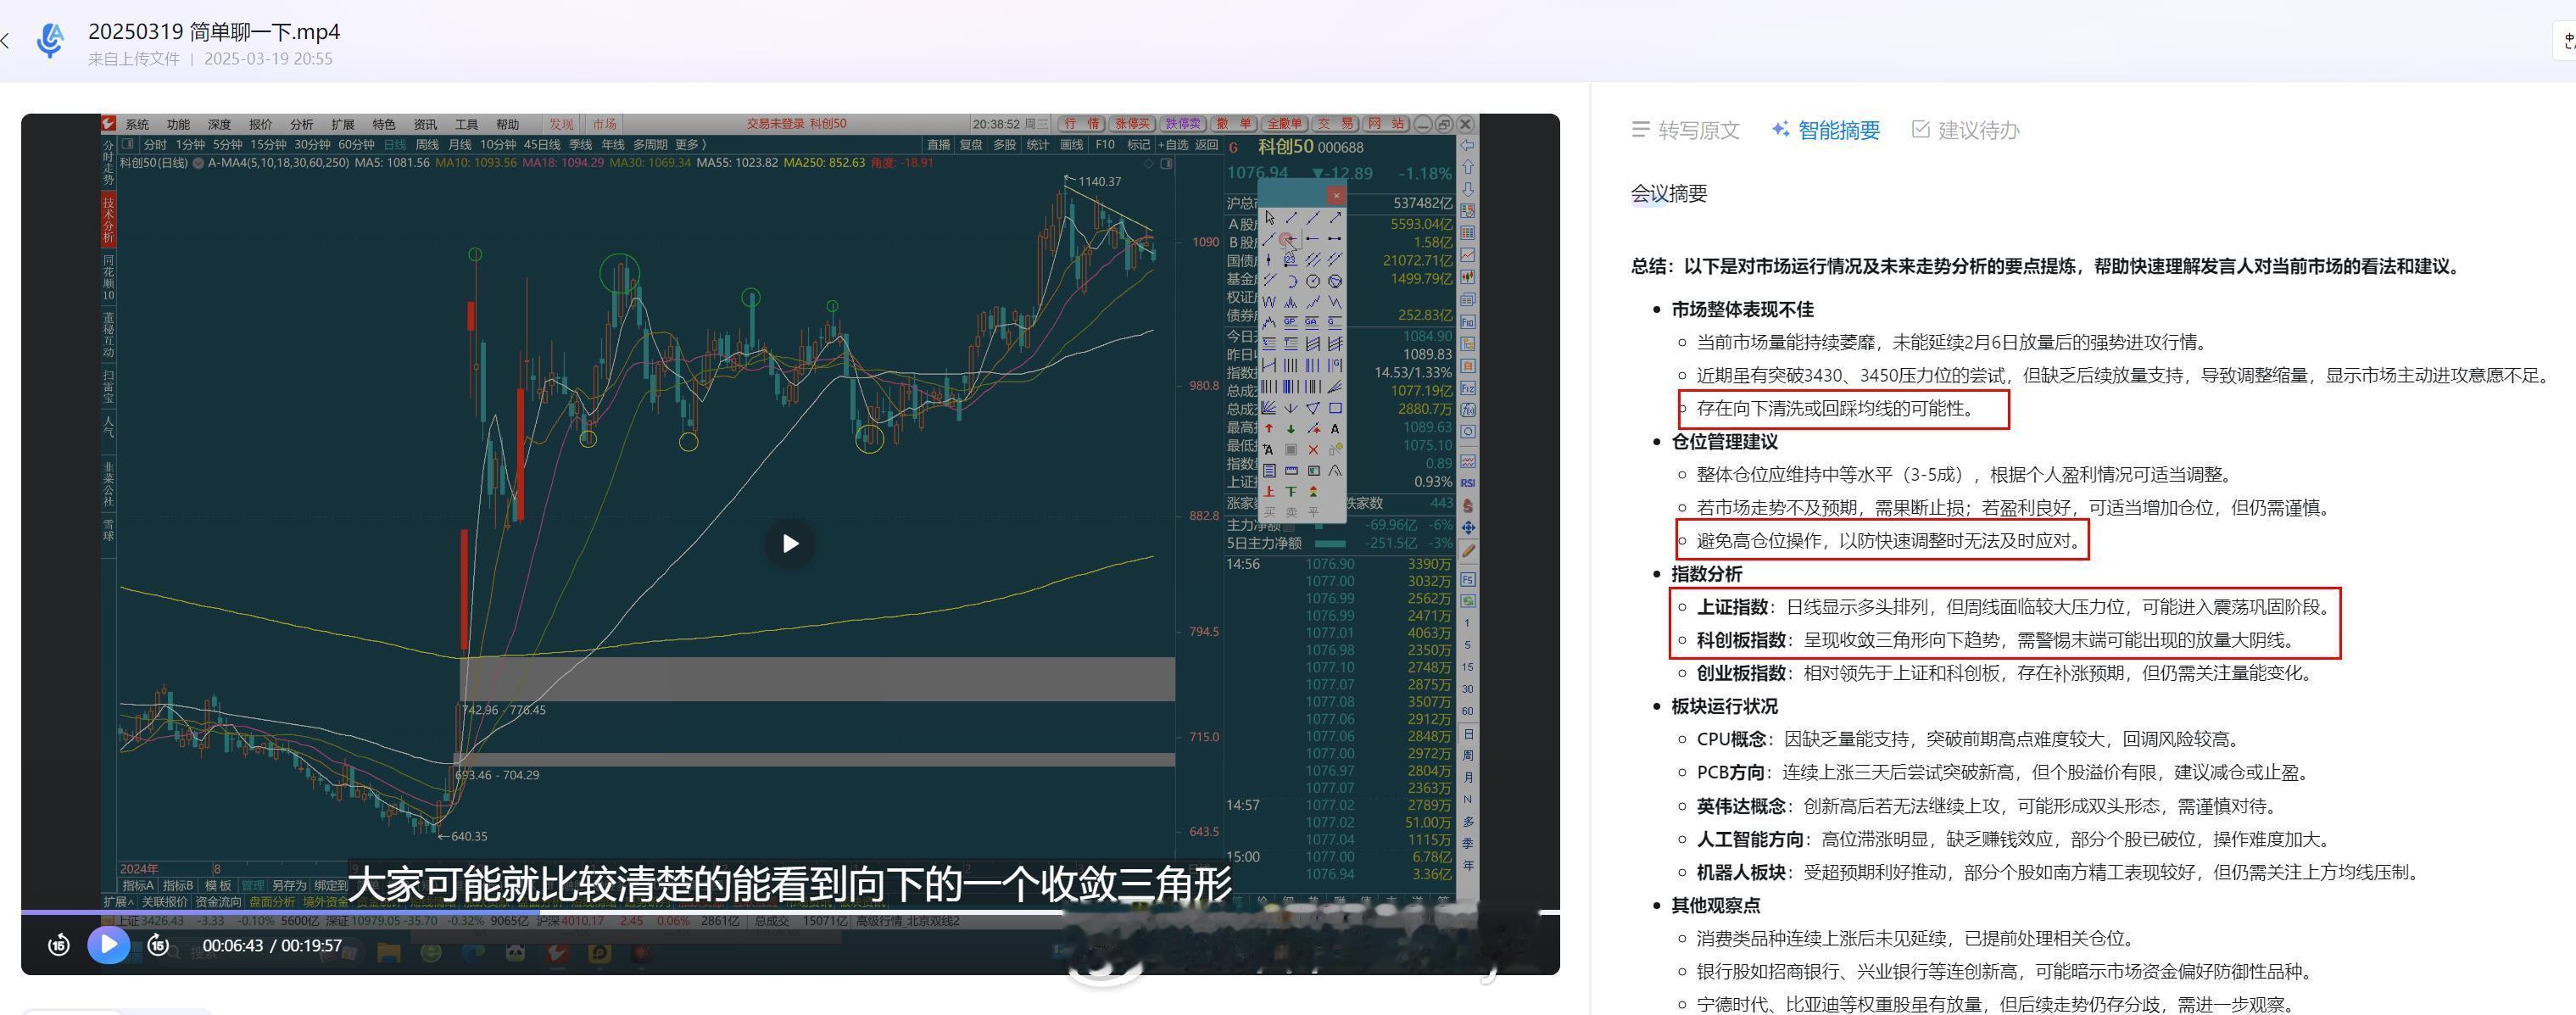2576x1015 pixels.
Task: Open the 资金流向 bottom tab
Action: click(218, 902)
